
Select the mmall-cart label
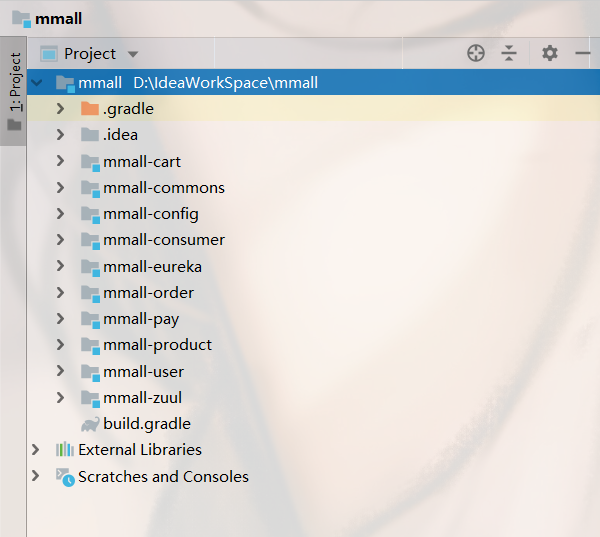coord(142,162)
